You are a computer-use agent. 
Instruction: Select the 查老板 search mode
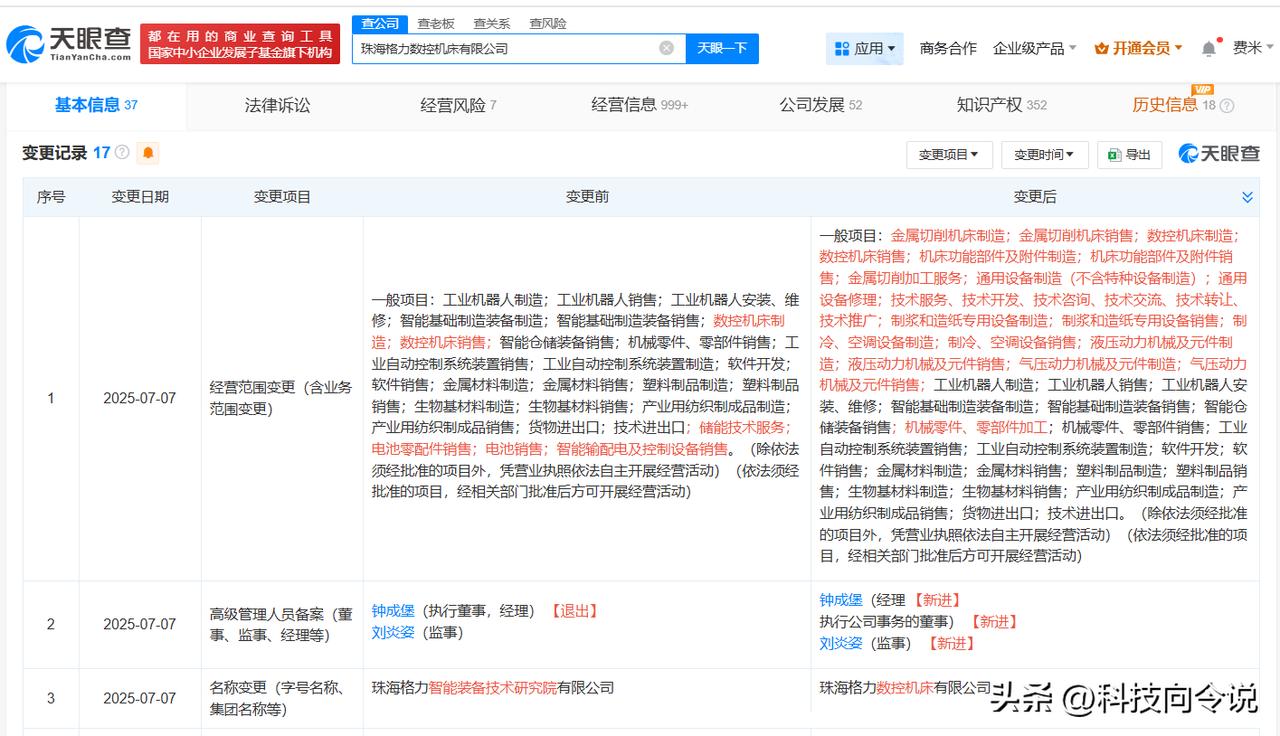435,23
